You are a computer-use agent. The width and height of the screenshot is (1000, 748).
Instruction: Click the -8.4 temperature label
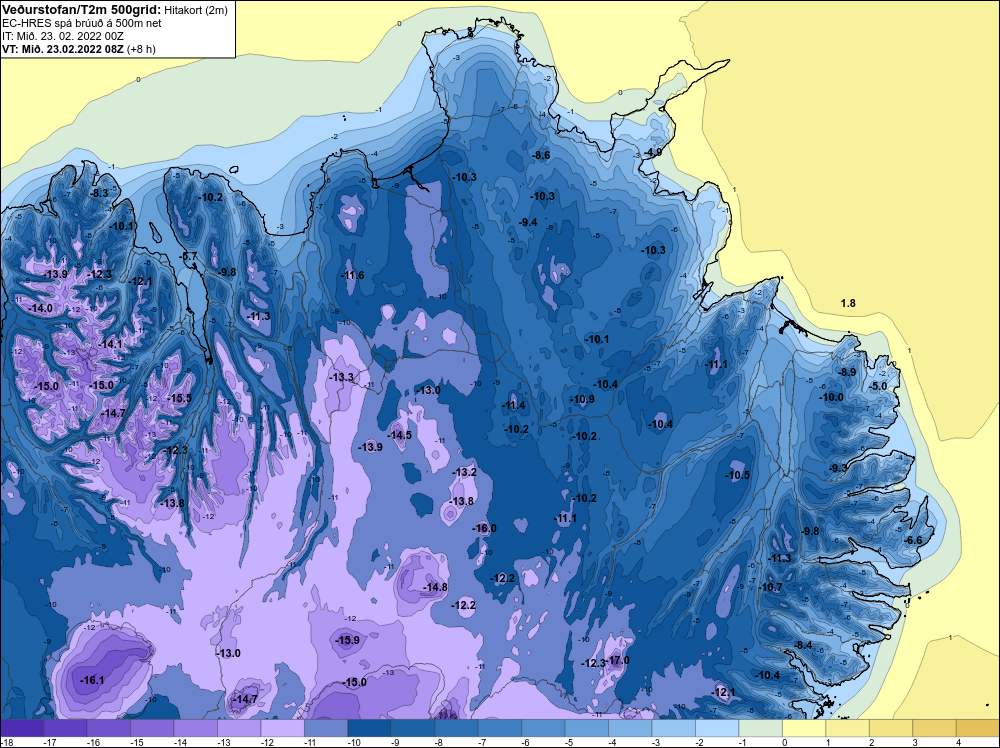coord(804,645)
